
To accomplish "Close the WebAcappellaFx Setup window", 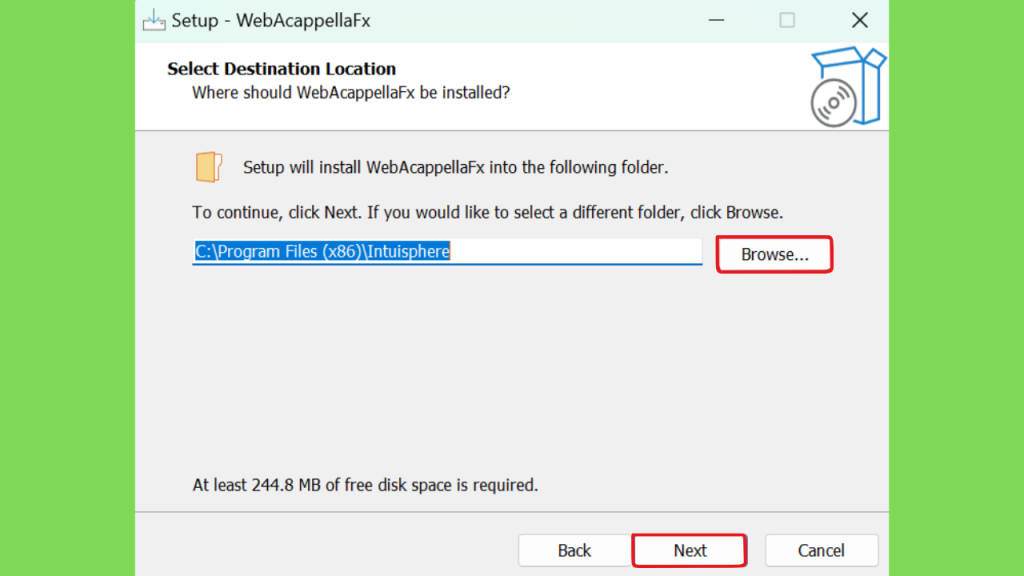I will 859,20.
